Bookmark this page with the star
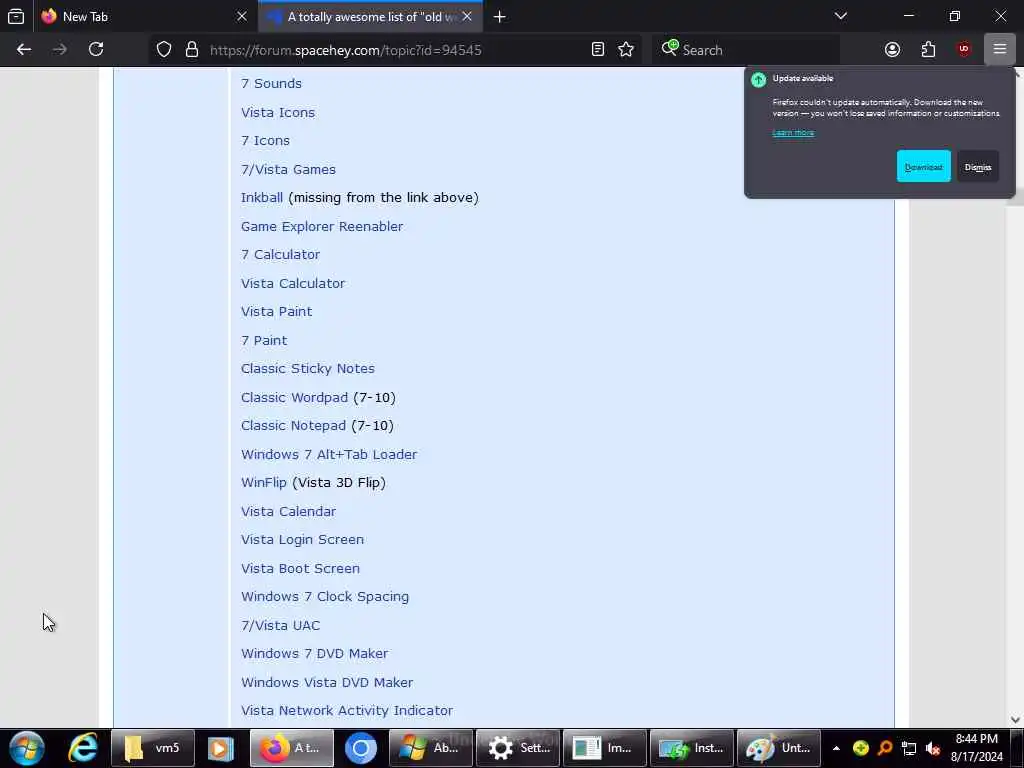 tap(626, 50)
